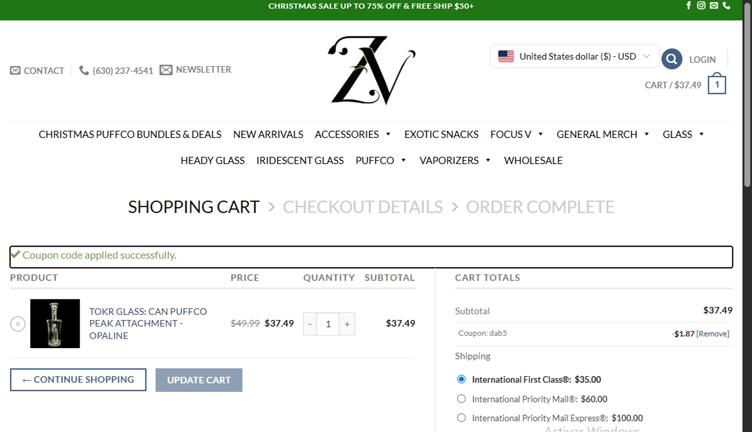Click the Update Cart button

199,380
